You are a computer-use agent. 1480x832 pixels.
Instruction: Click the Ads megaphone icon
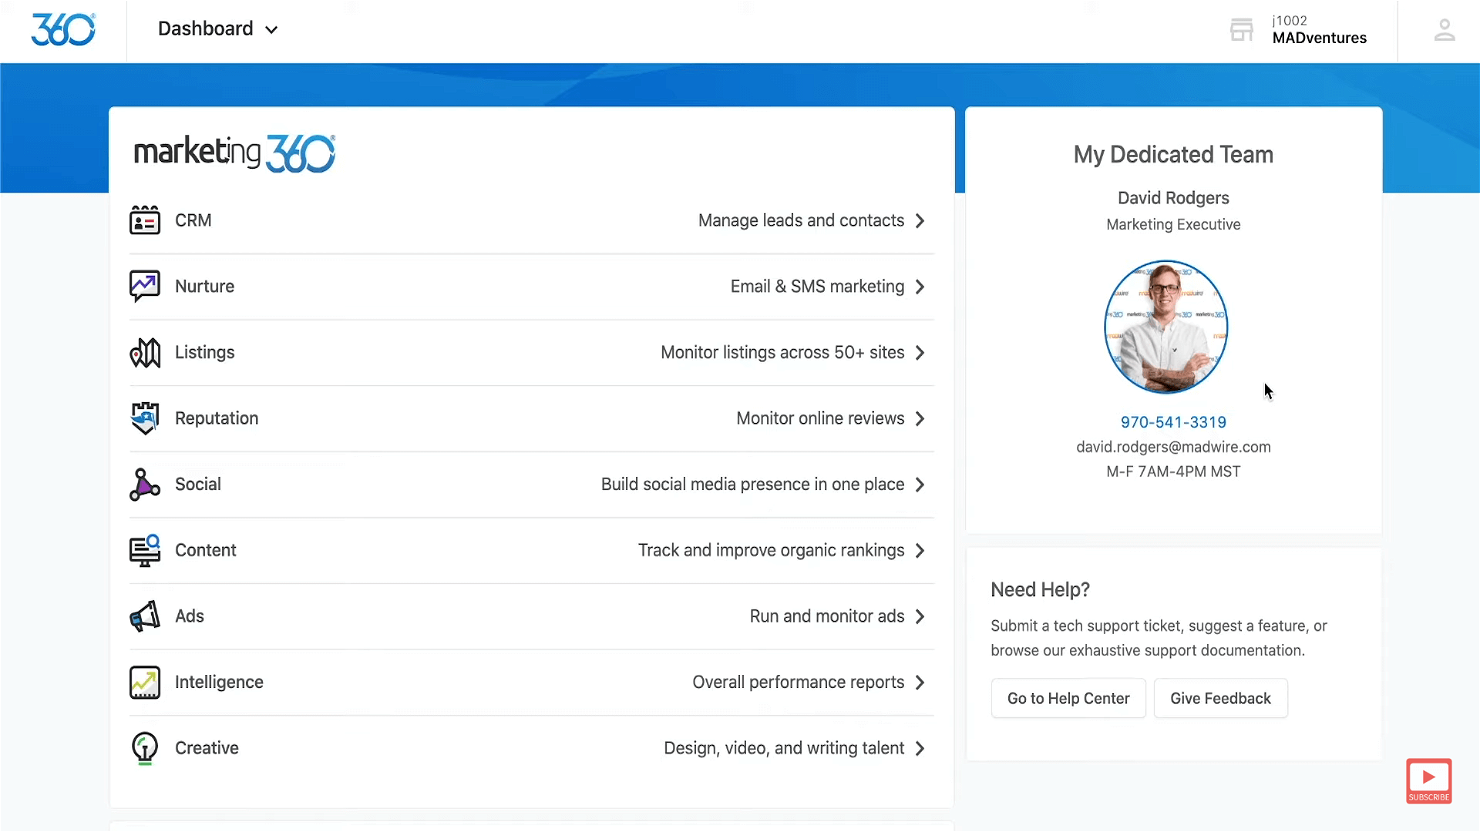pyautogui.click(x=145, y=616)
